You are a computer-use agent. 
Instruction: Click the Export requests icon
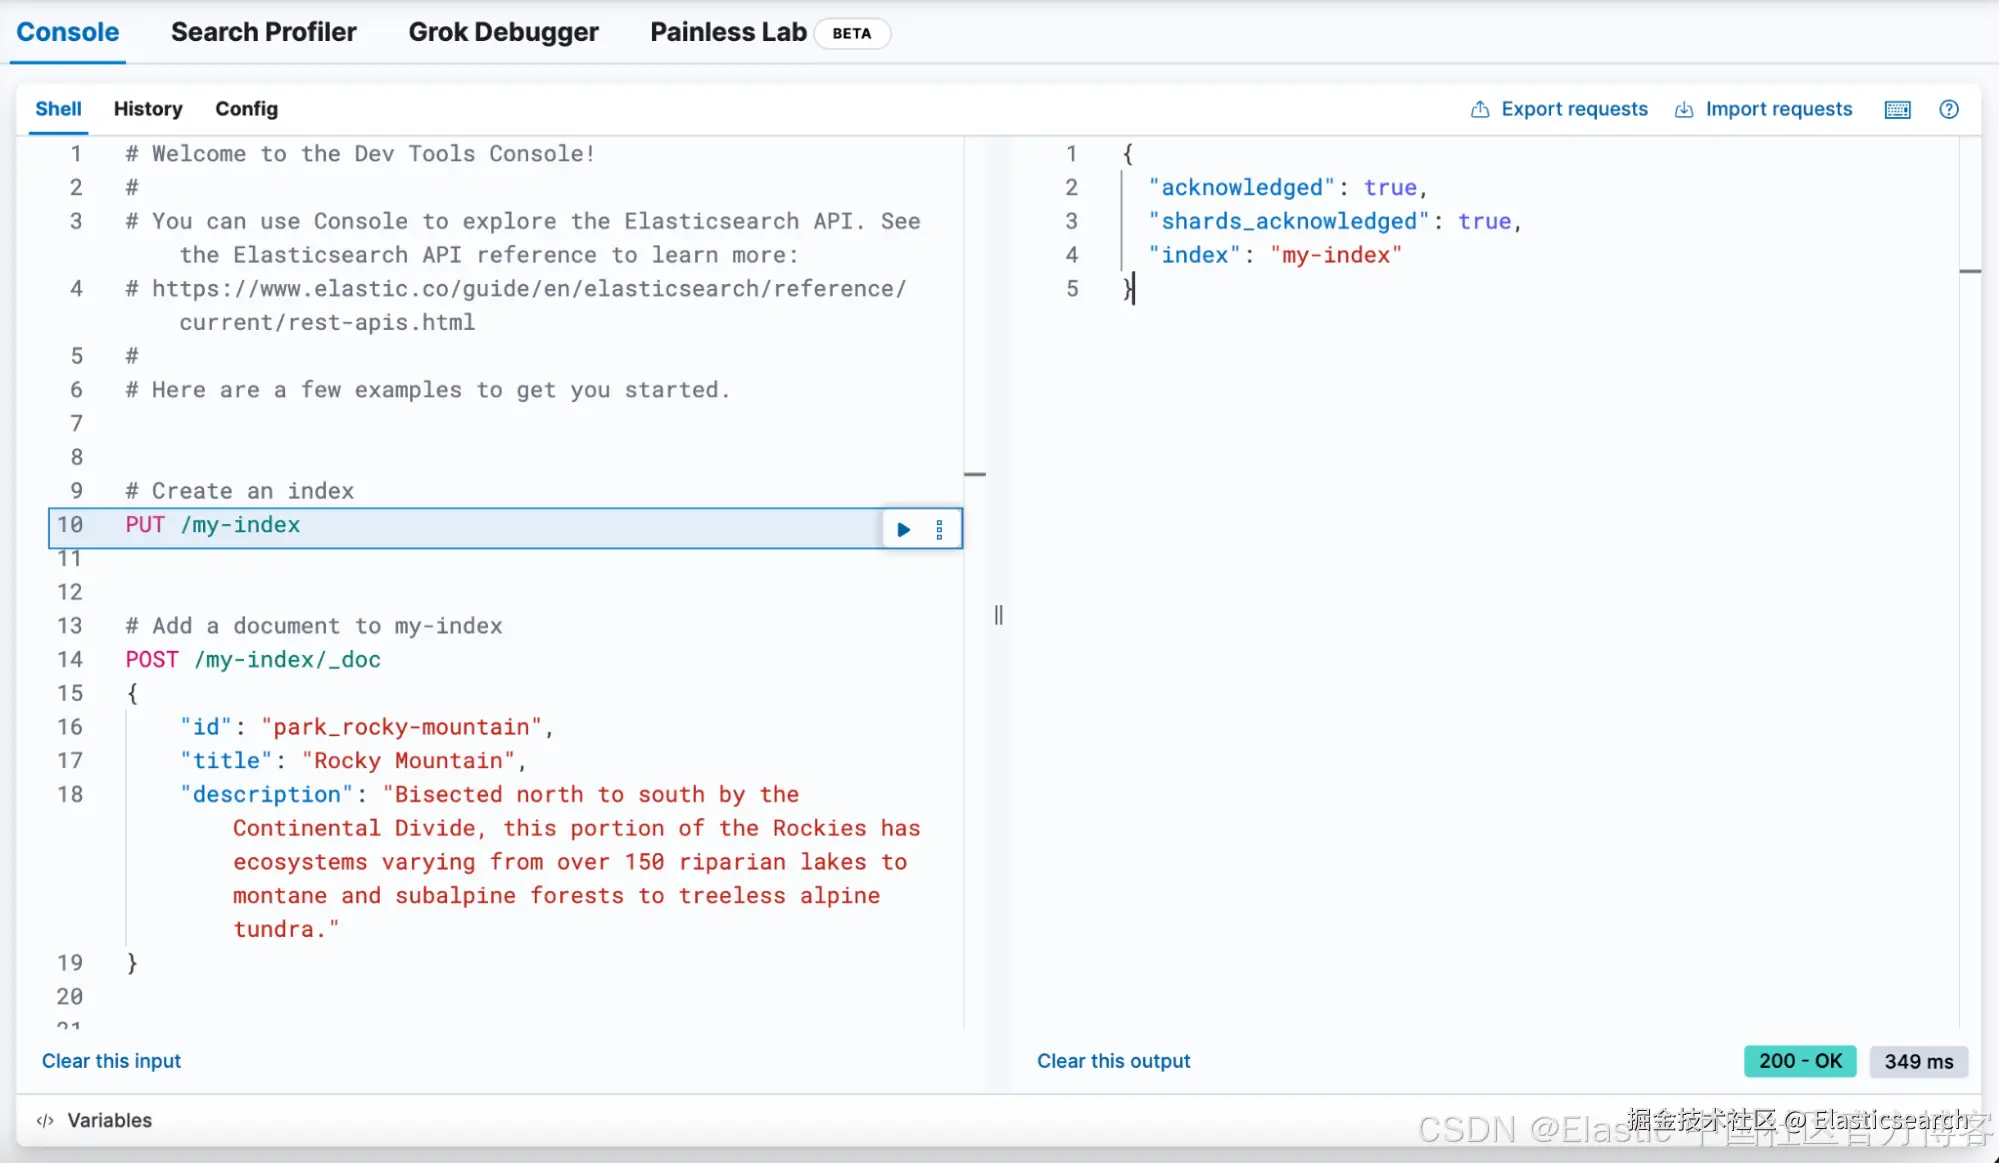point(1480,110)
